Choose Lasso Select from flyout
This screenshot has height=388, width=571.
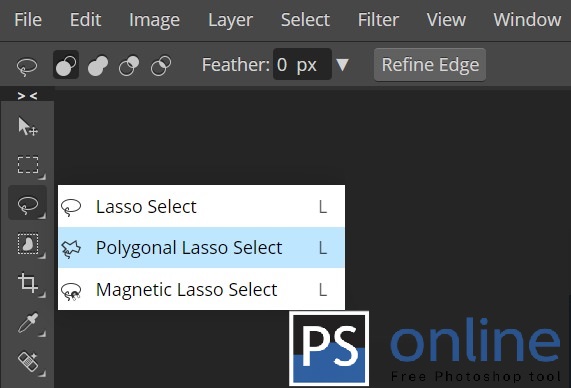point(201,207)
